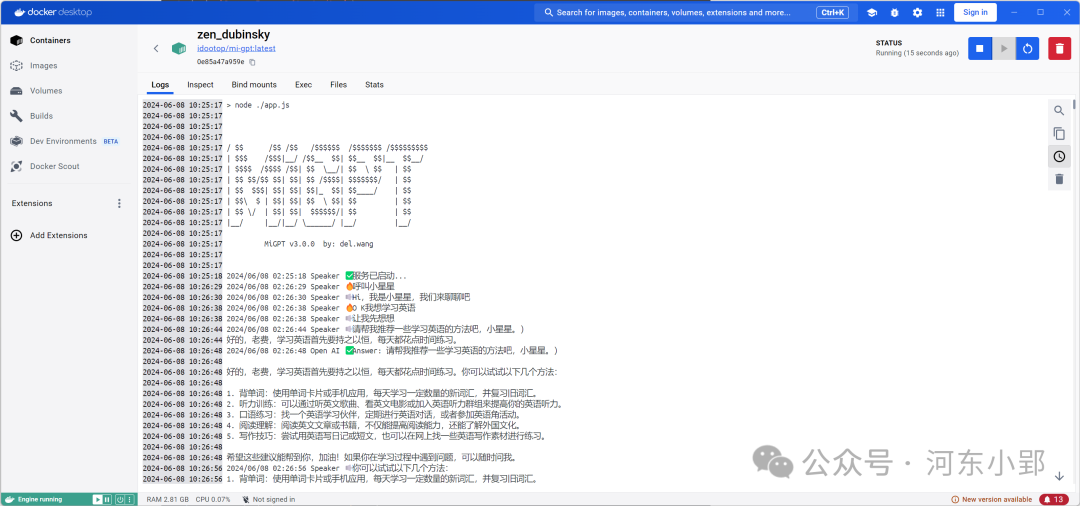This screenshot has width=1080, height=506.
Task: Open Docker settings gear icon
Action: (x=916, y=12)
